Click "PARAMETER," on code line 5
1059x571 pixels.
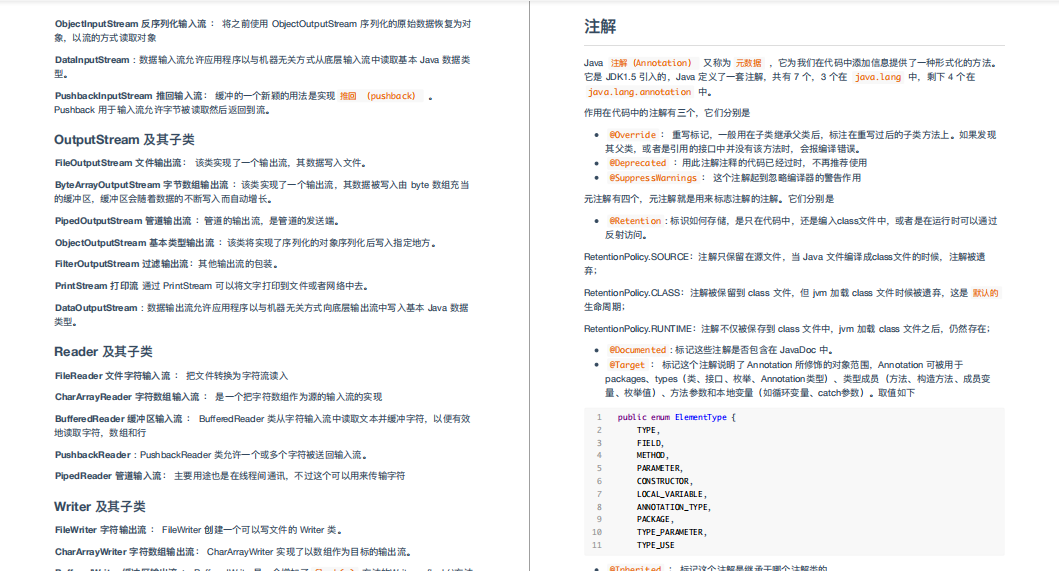660,468
